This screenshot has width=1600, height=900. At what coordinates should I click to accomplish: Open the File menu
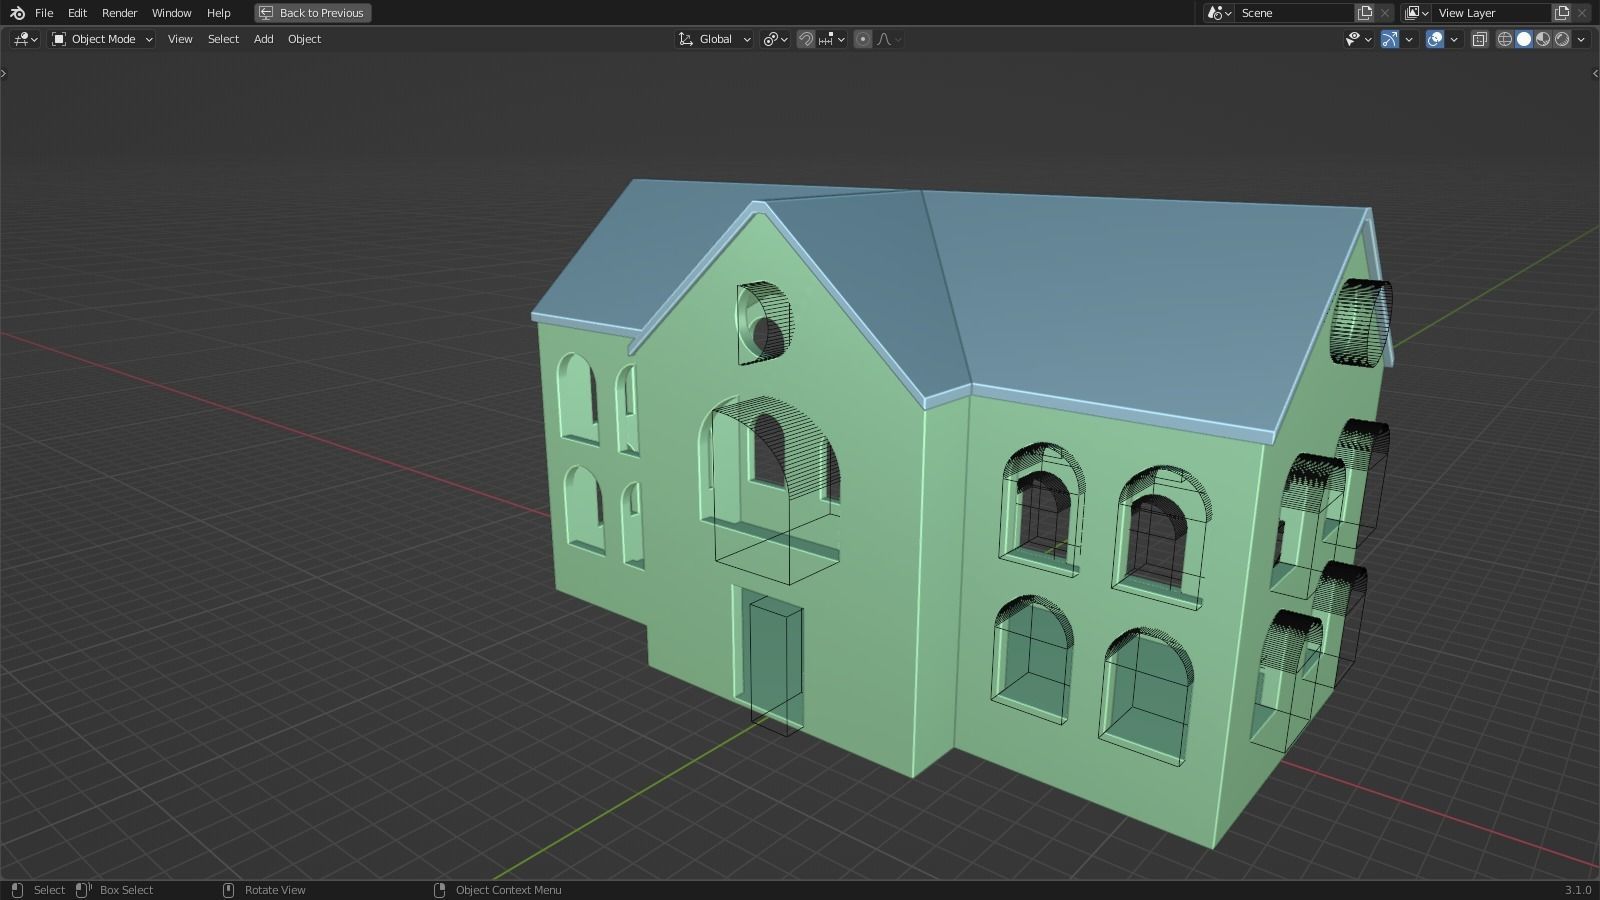(44, 13)
